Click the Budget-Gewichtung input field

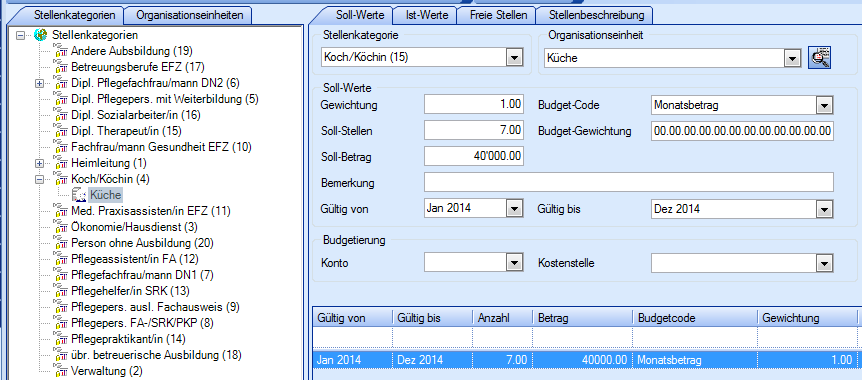743,131
